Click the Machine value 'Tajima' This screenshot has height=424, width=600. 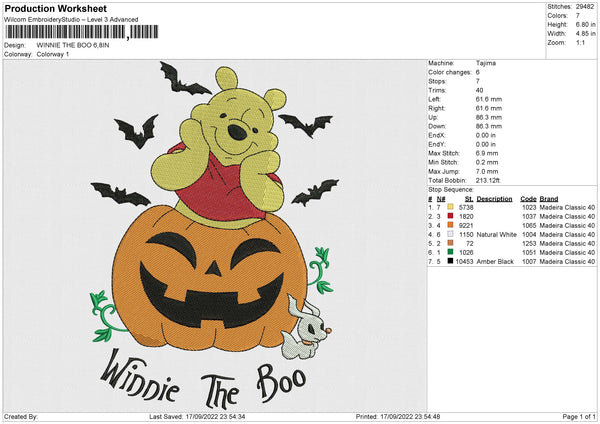click(486, 63)
